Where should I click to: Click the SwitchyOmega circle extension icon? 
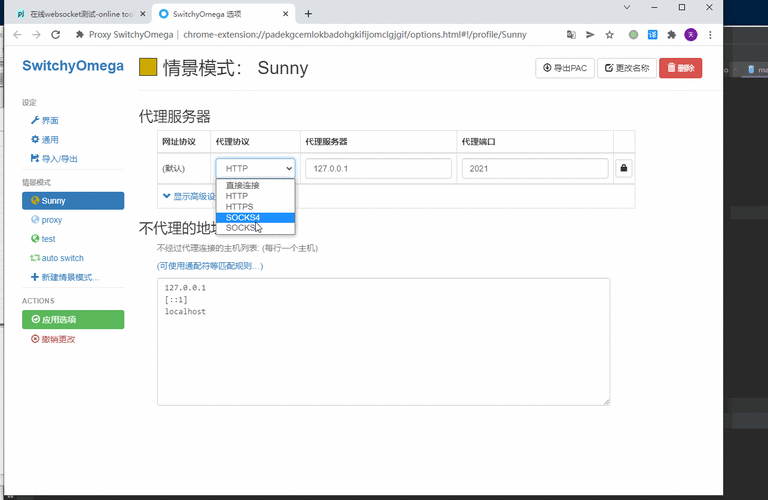pyautogui.click(x=633, y=35)
